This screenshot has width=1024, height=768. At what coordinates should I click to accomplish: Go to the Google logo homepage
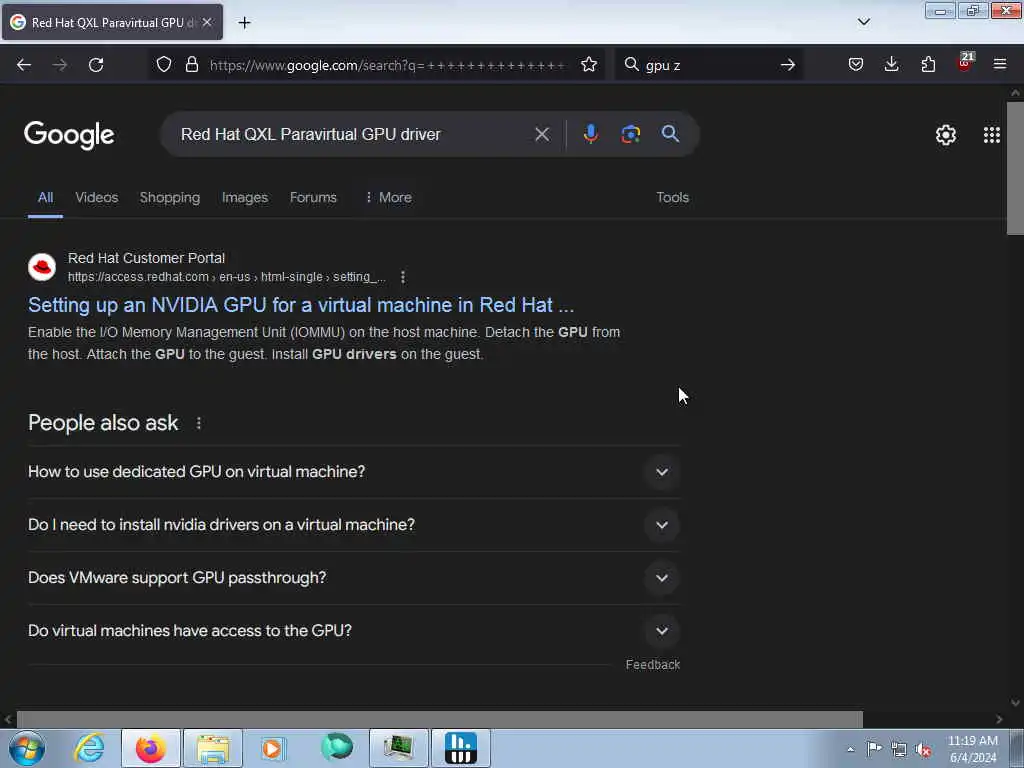pos(69,135)
